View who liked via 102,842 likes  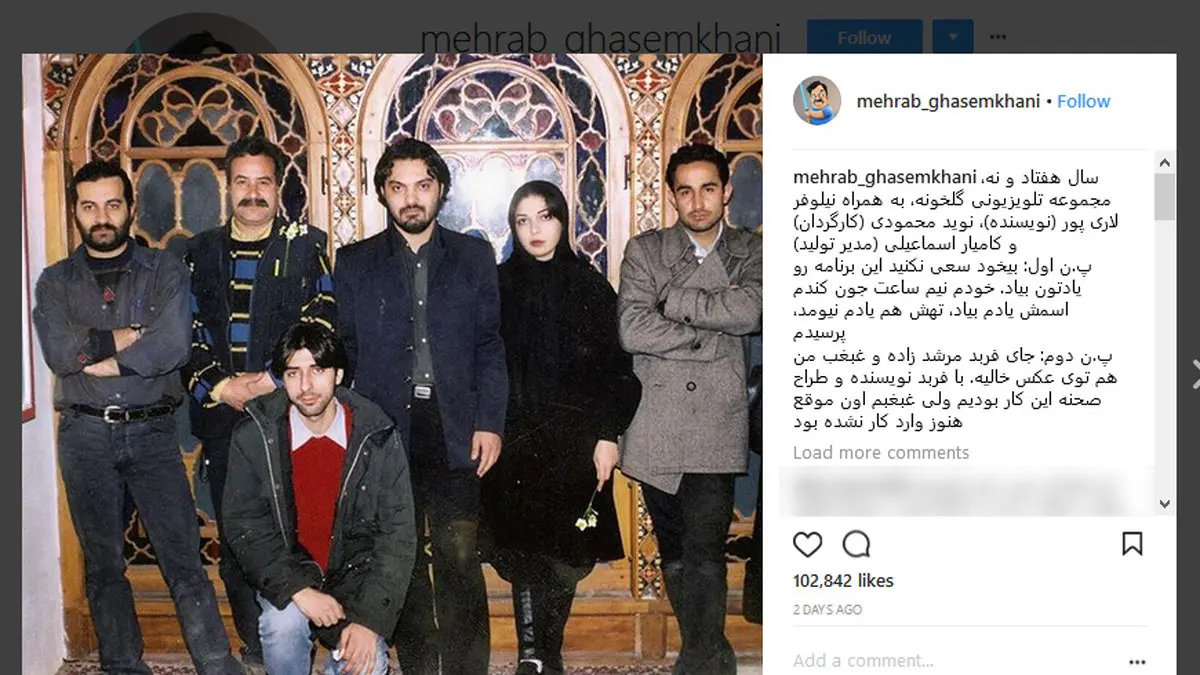pos(843,581)
